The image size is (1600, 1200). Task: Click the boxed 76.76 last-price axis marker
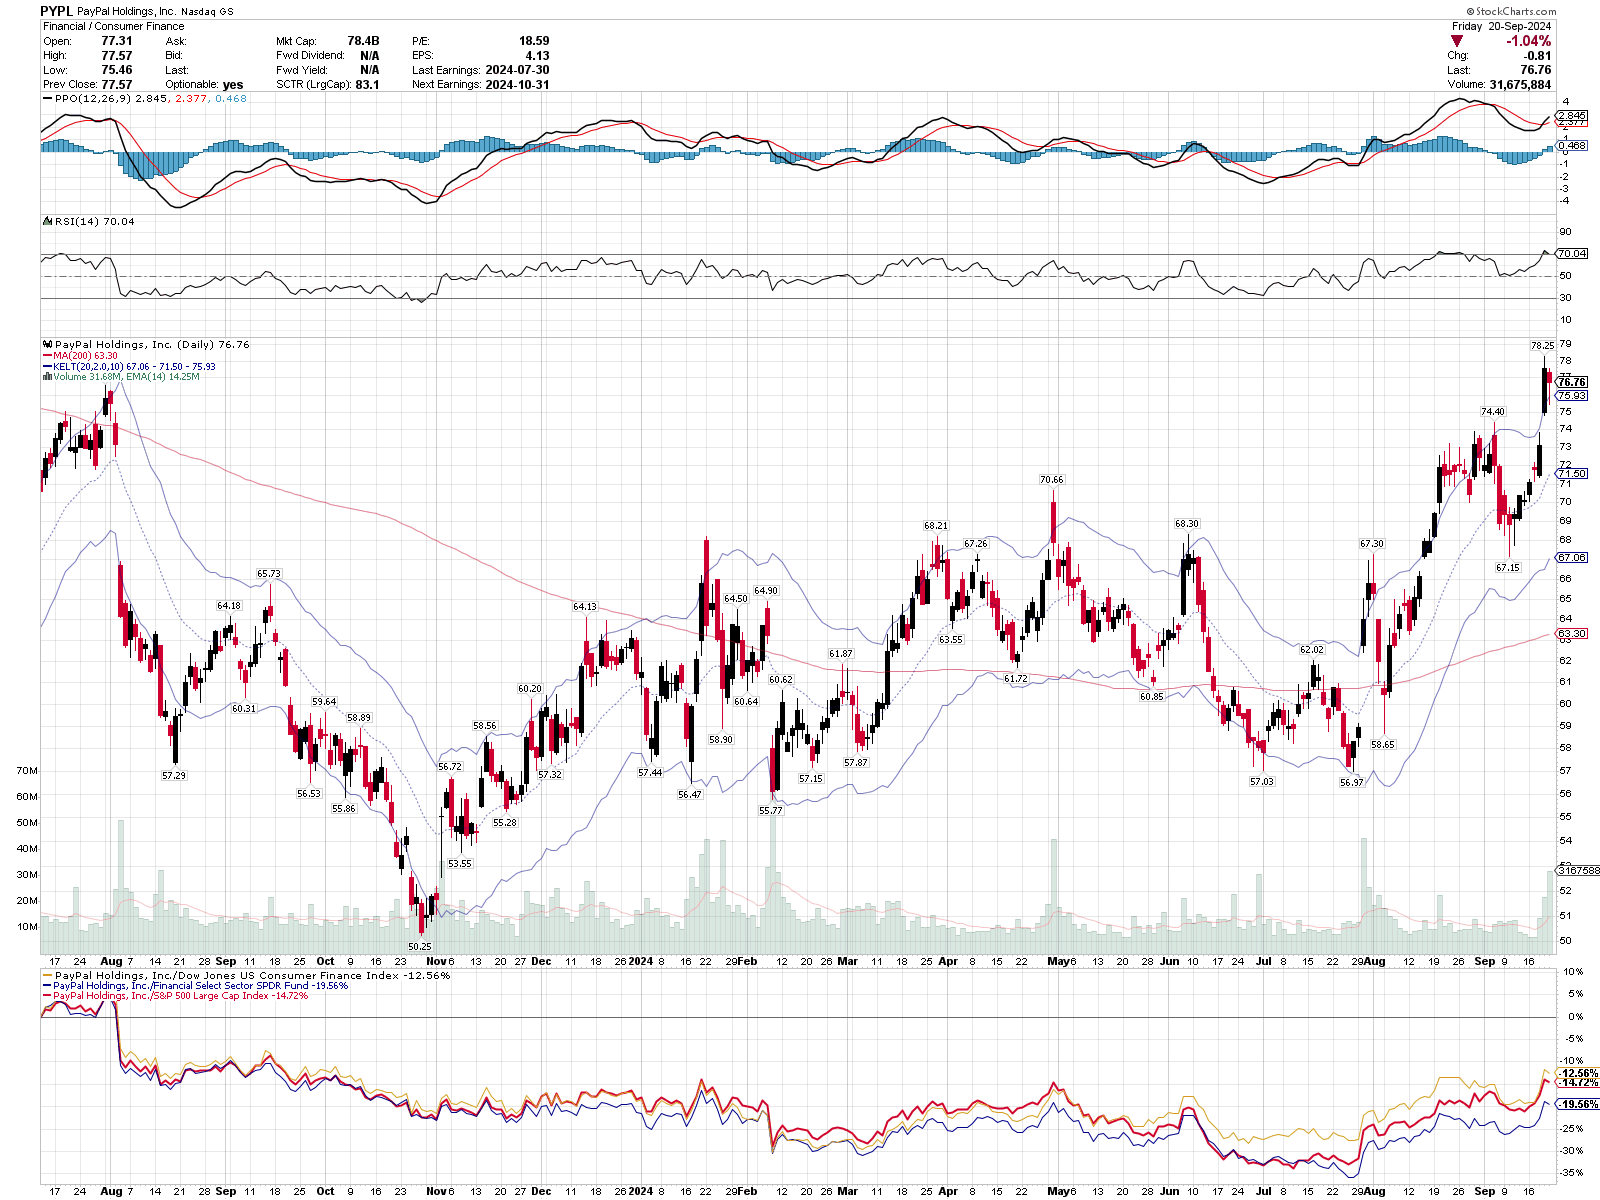(x=1572, y=382)
